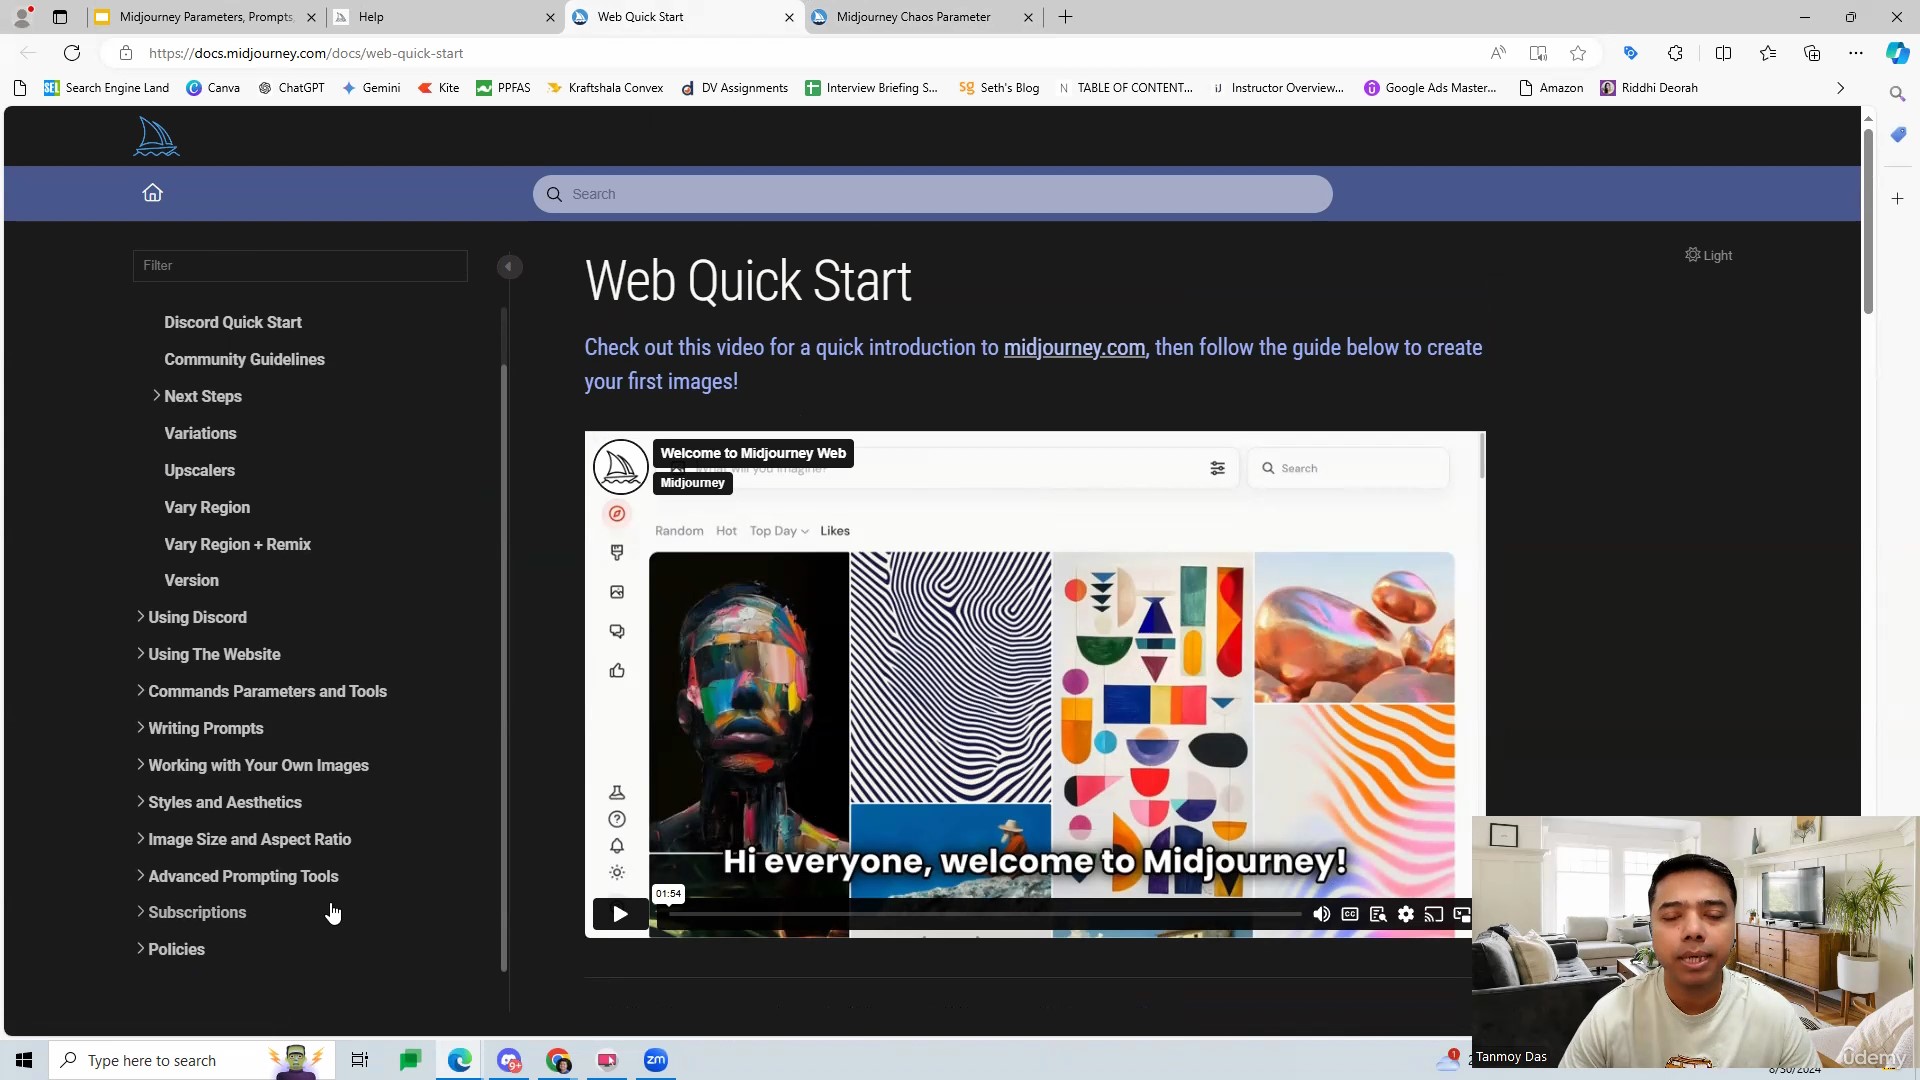Screen dimensions: 1920x1080
Task: Open video transcript icon
Action: (x=1378, y=914)
